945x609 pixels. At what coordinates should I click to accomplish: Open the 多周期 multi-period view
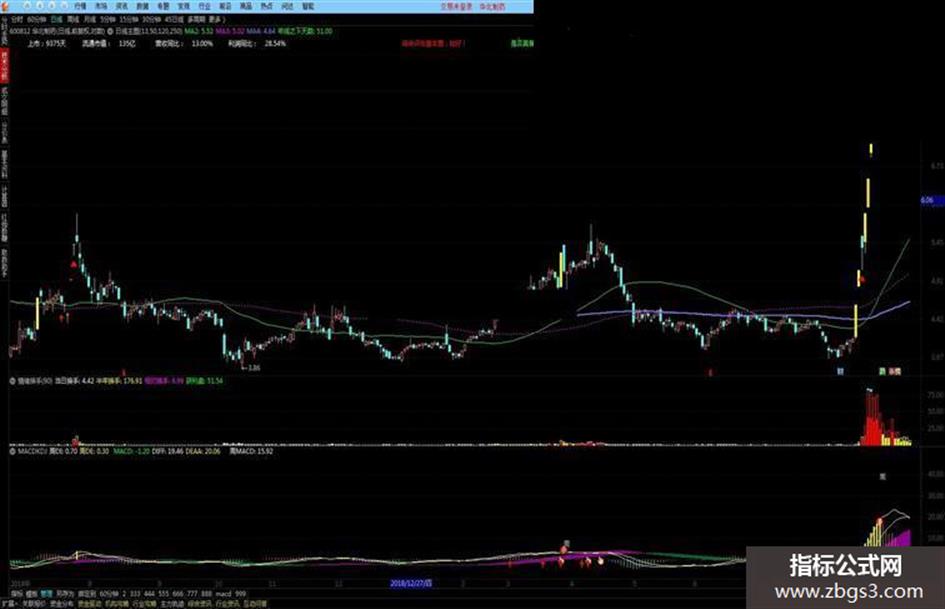(196, 19)
